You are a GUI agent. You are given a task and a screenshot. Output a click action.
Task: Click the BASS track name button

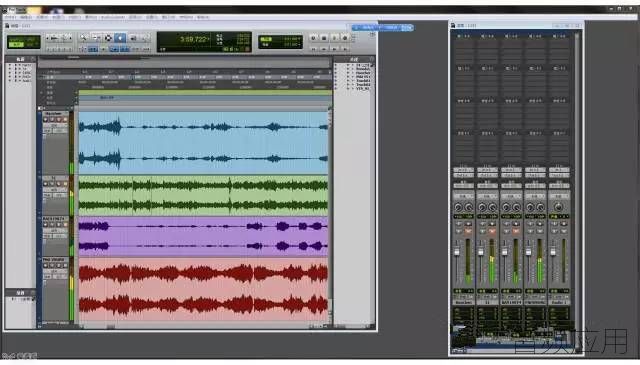(54, 219)
